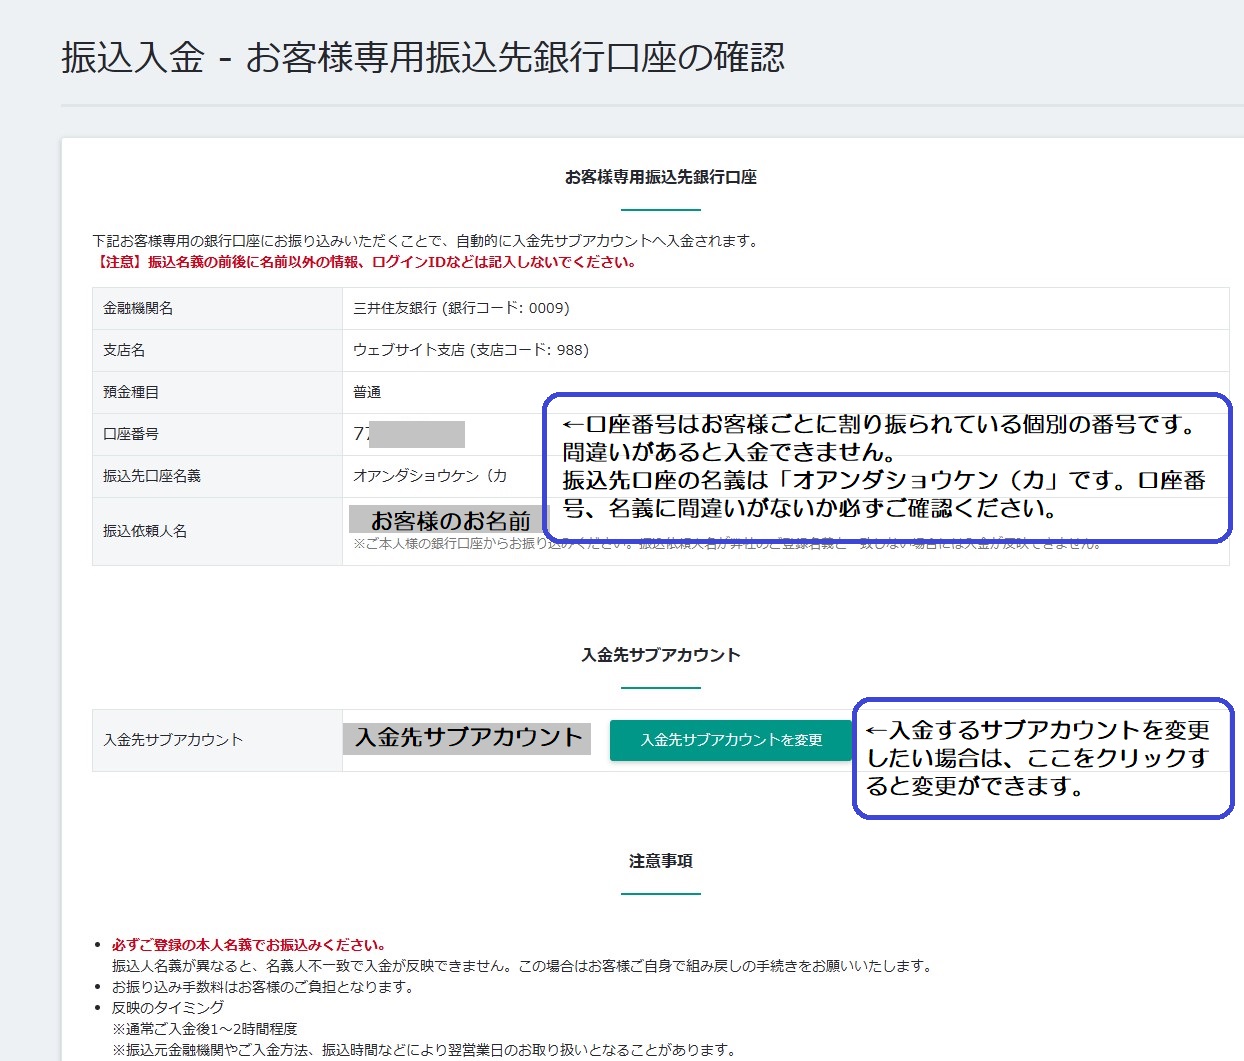Click the お客様専用振込先銀行口座 section heading
The height and width of the screenshot is (1061, 1244).
tap(661, 177)
